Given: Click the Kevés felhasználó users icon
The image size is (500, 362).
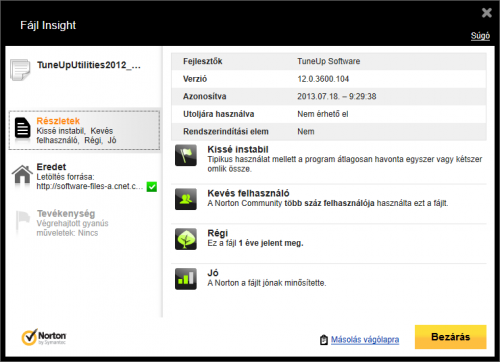Looking at the screenshot, I should click(186, 199).
